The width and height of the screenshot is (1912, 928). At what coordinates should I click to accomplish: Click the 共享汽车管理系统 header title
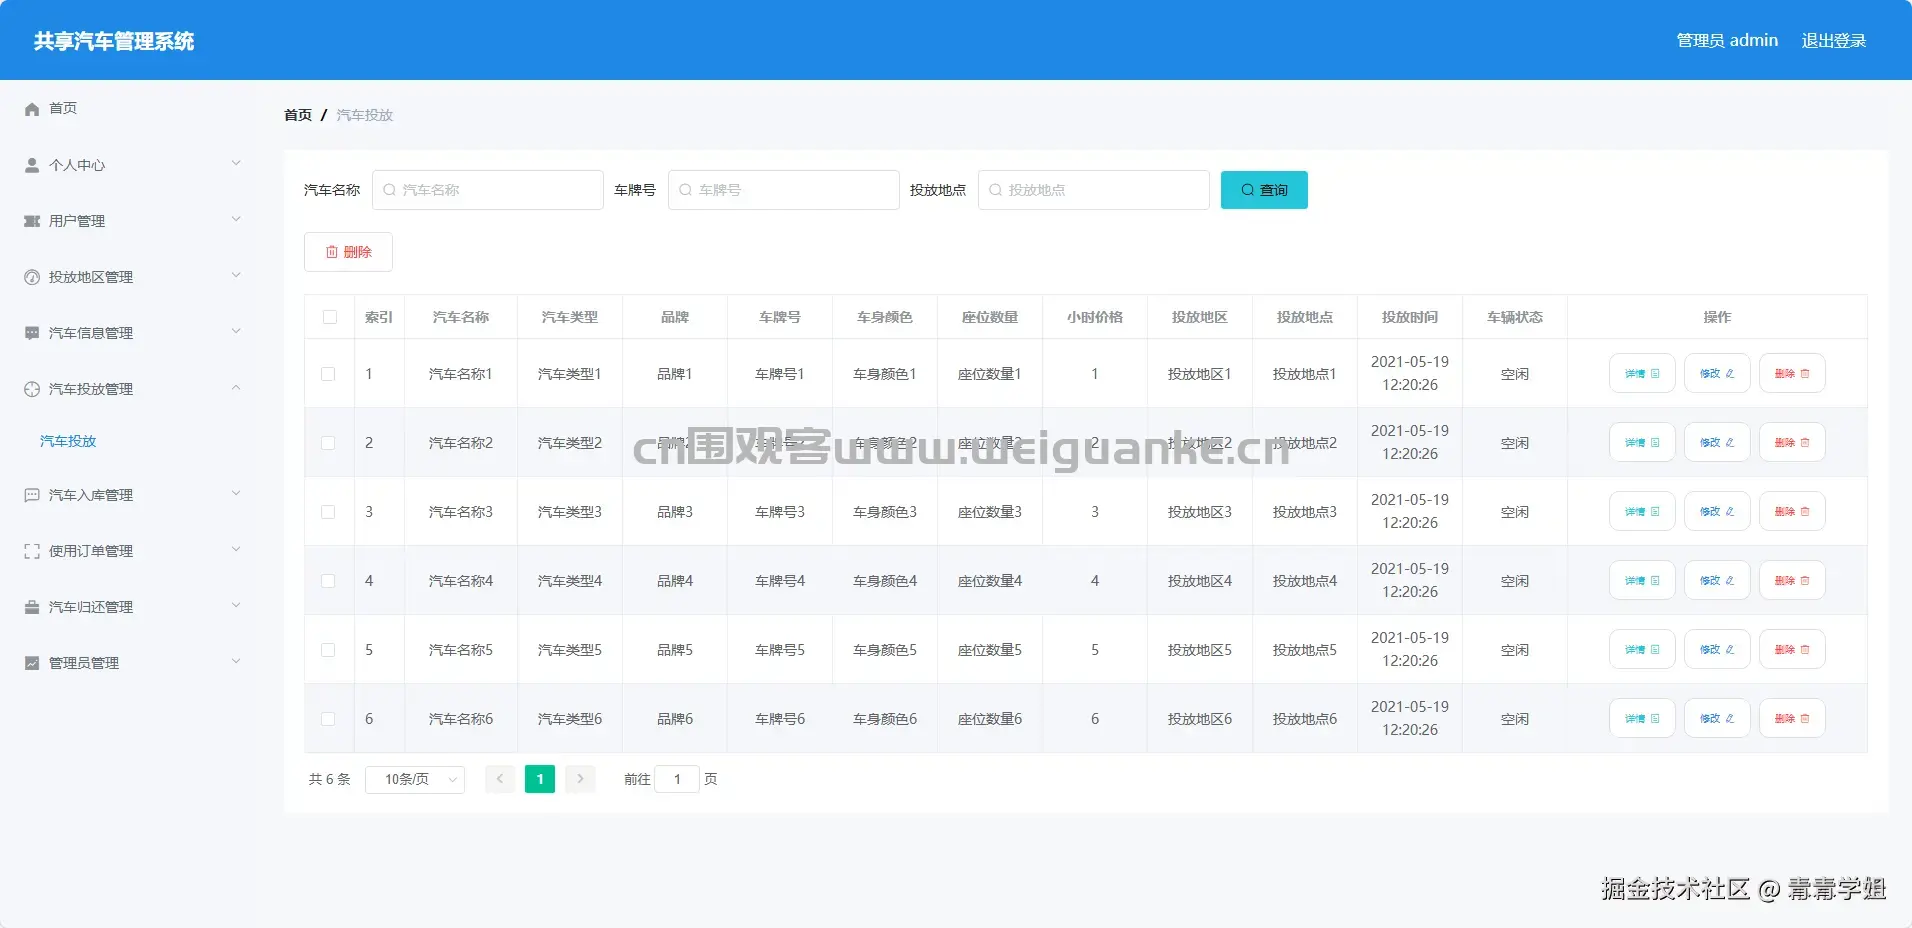(x=114, y=41)
